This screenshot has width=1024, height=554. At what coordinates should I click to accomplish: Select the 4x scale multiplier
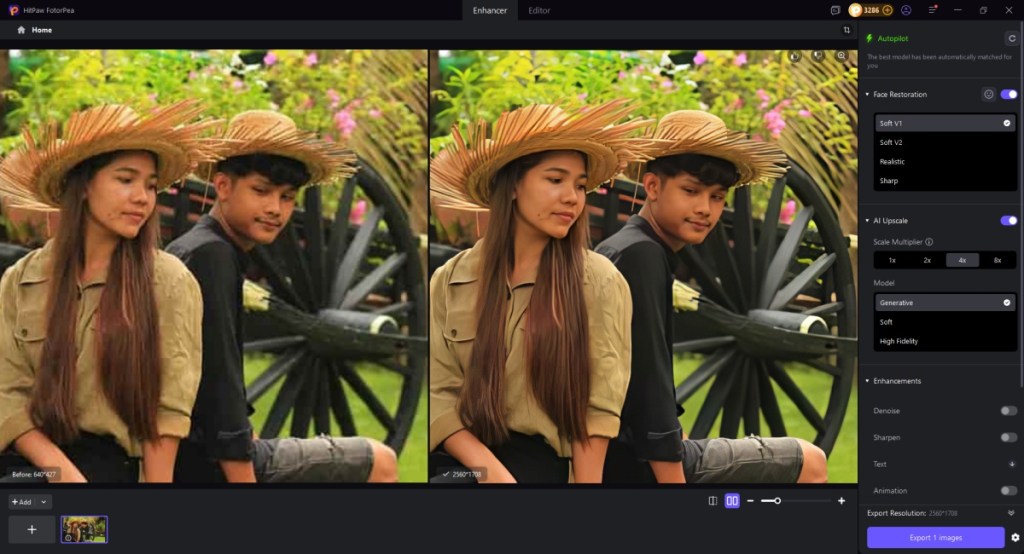click(962, 260)
